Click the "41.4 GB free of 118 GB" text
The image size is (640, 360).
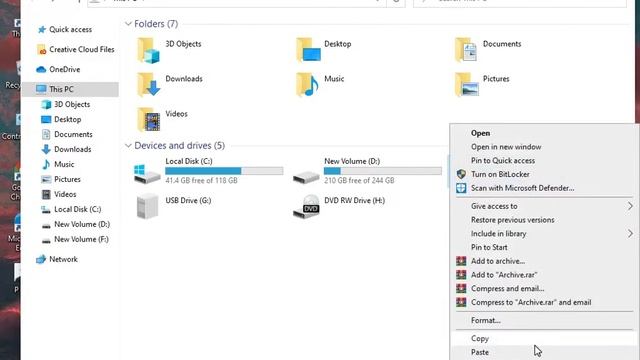coord(201,180)
